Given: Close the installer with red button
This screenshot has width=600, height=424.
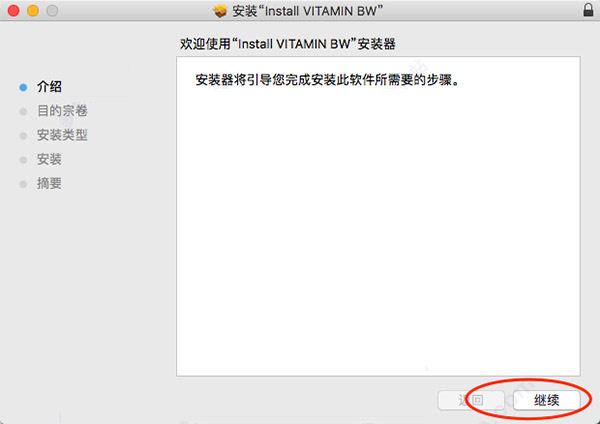Looking at the screenshot, I should click(x=13, y=11).
